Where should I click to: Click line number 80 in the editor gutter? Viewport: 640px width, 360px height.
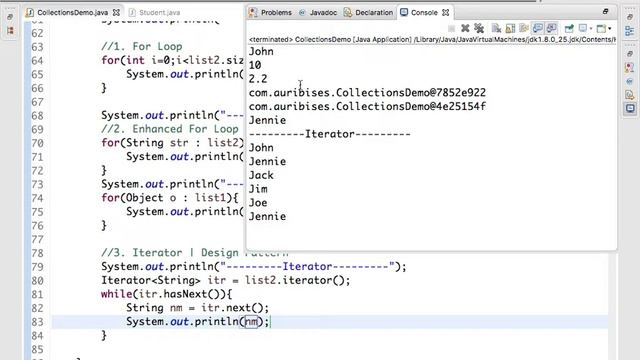coord(37,280)
